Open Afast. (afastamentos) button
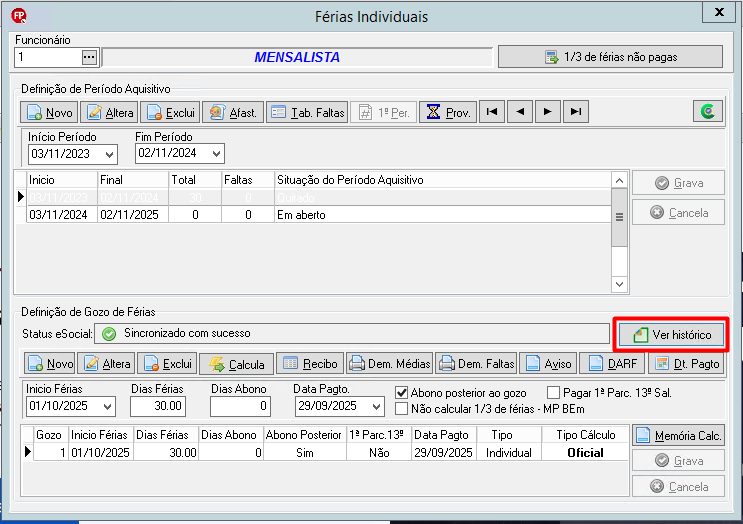 tap(233, 112)
